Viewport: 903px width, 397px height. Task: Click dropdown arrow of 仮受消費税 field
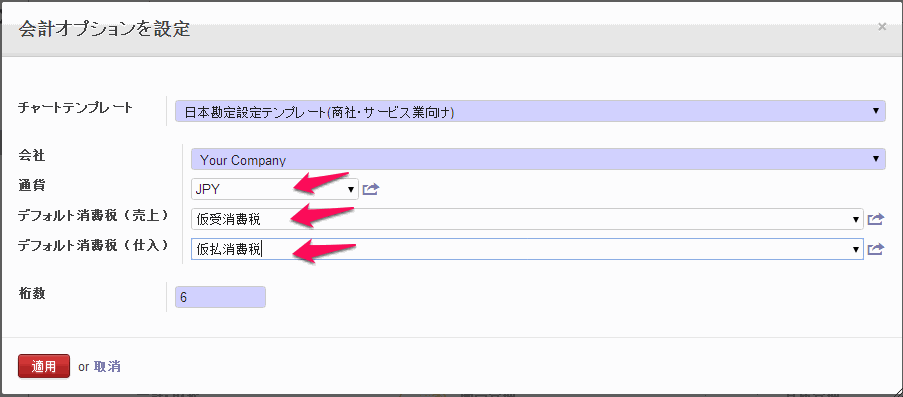point(856,219)
